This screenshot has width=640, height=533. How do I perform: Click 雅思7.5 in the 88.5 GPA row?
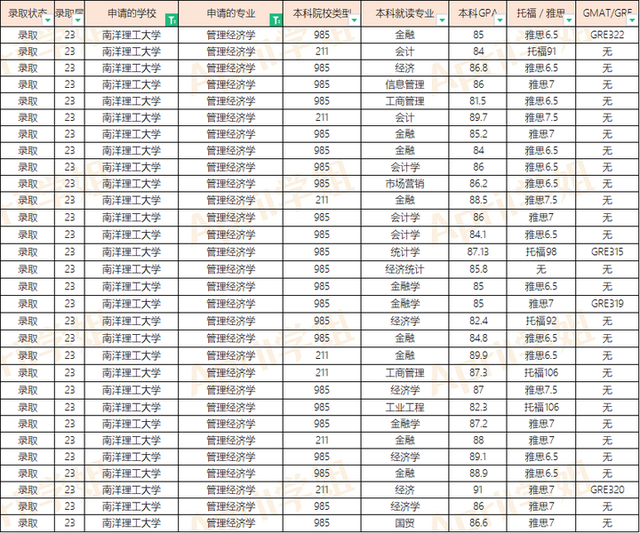click(541, 200)
